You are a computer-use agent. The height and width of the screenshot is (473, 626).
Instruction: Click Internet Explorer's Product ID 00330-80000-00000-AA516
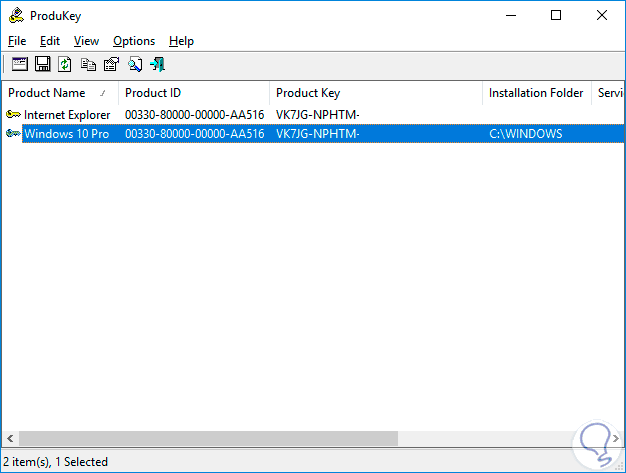[194, 115]
